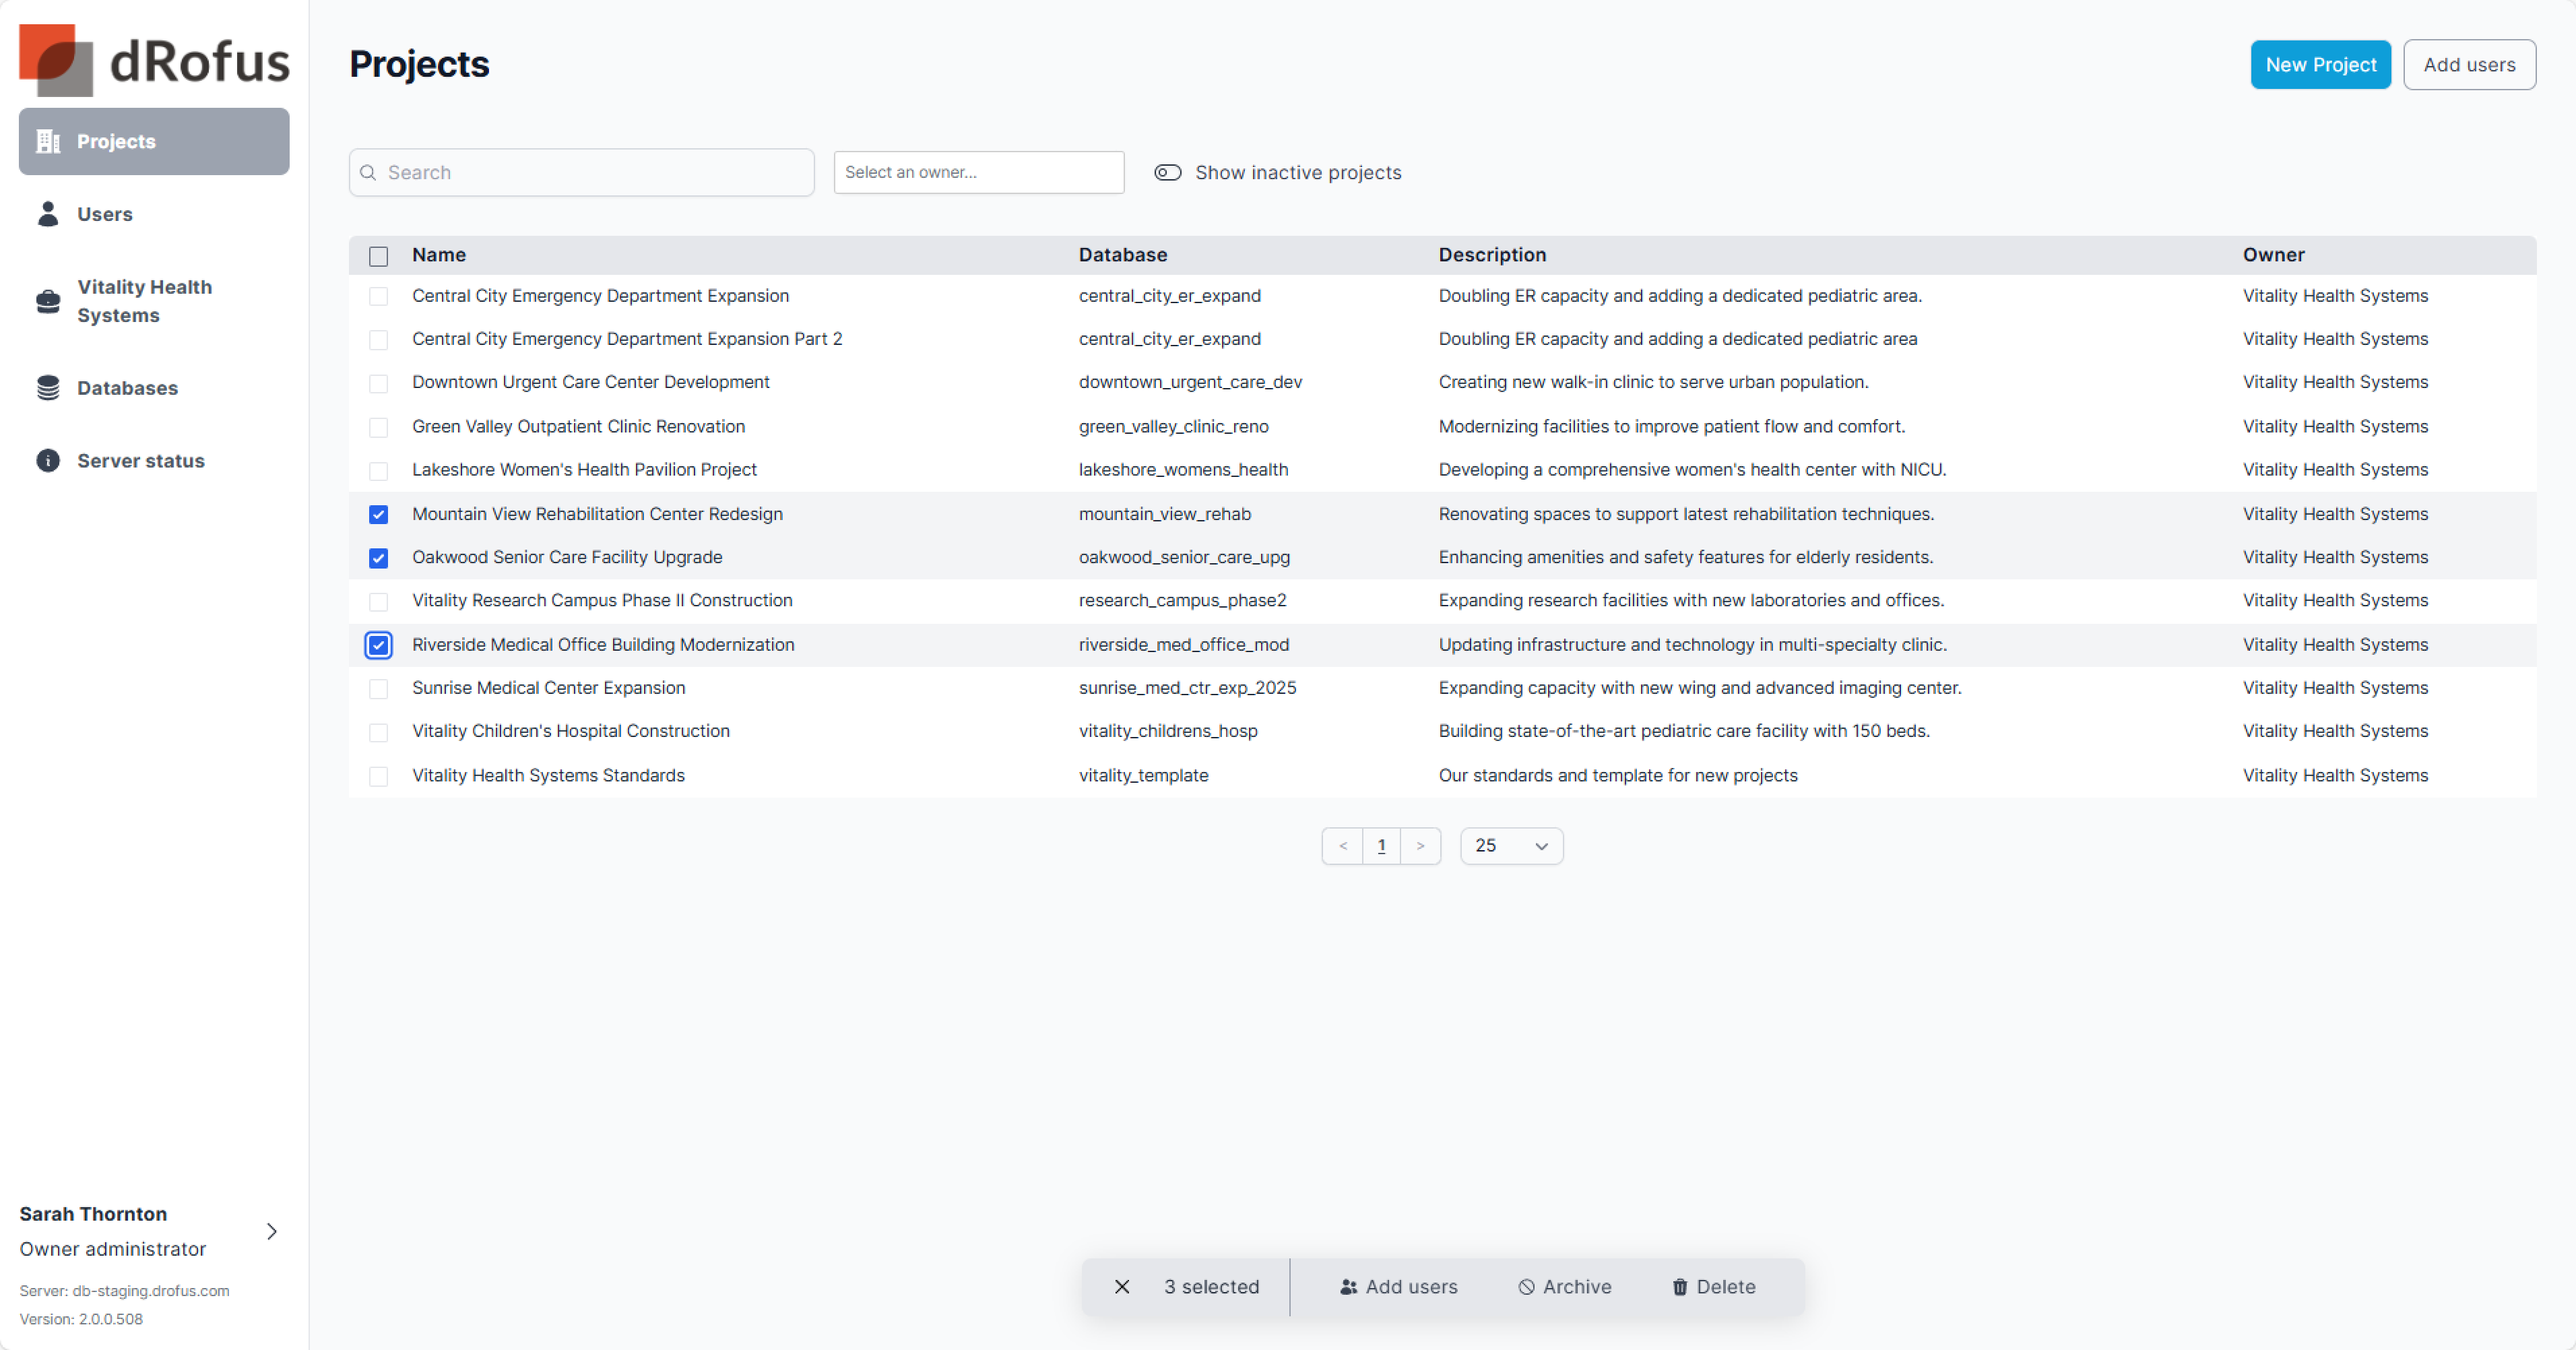Click the X icon to clear selection

(x=1122, y=1287)
